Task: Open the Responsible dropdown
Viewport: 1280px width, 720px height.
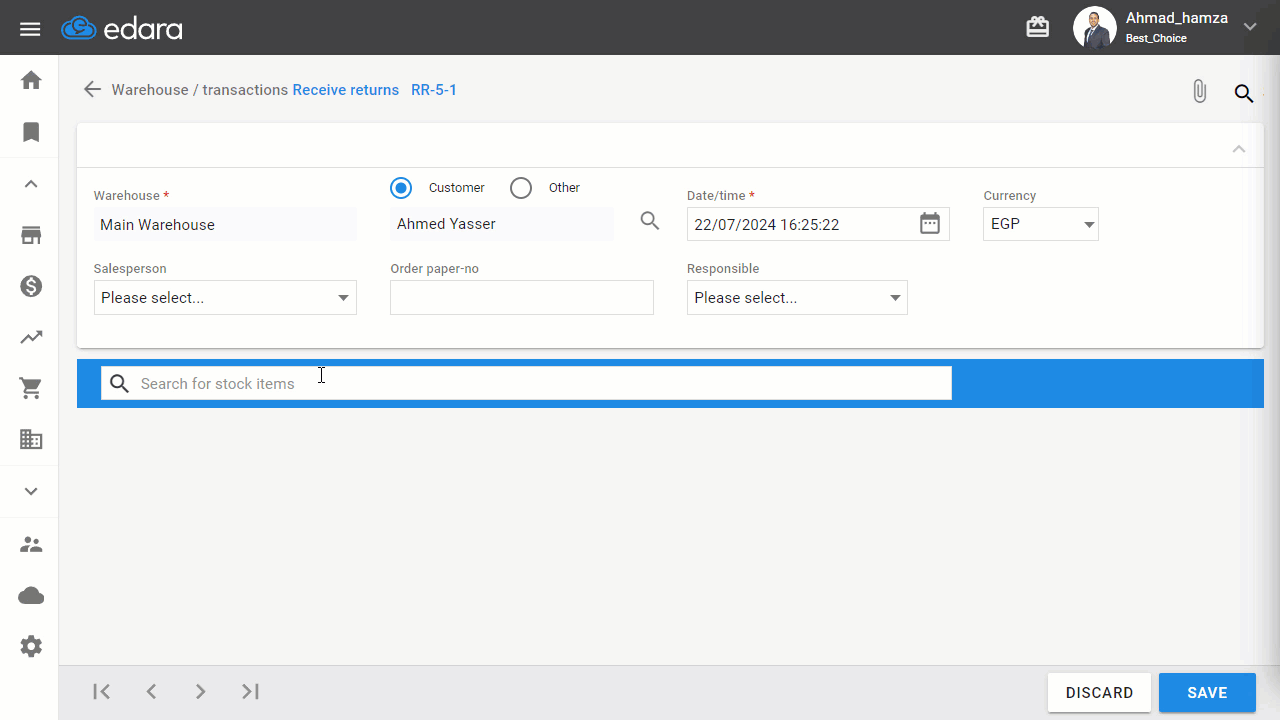Action: [x=797, y=298]
